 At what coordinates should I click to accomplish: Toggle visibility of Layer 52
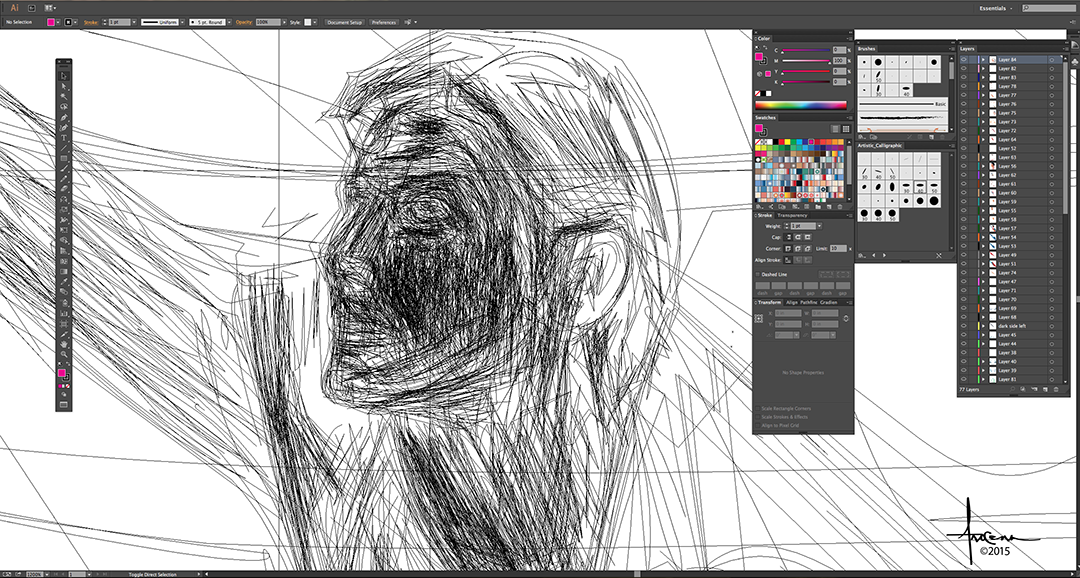964,149
